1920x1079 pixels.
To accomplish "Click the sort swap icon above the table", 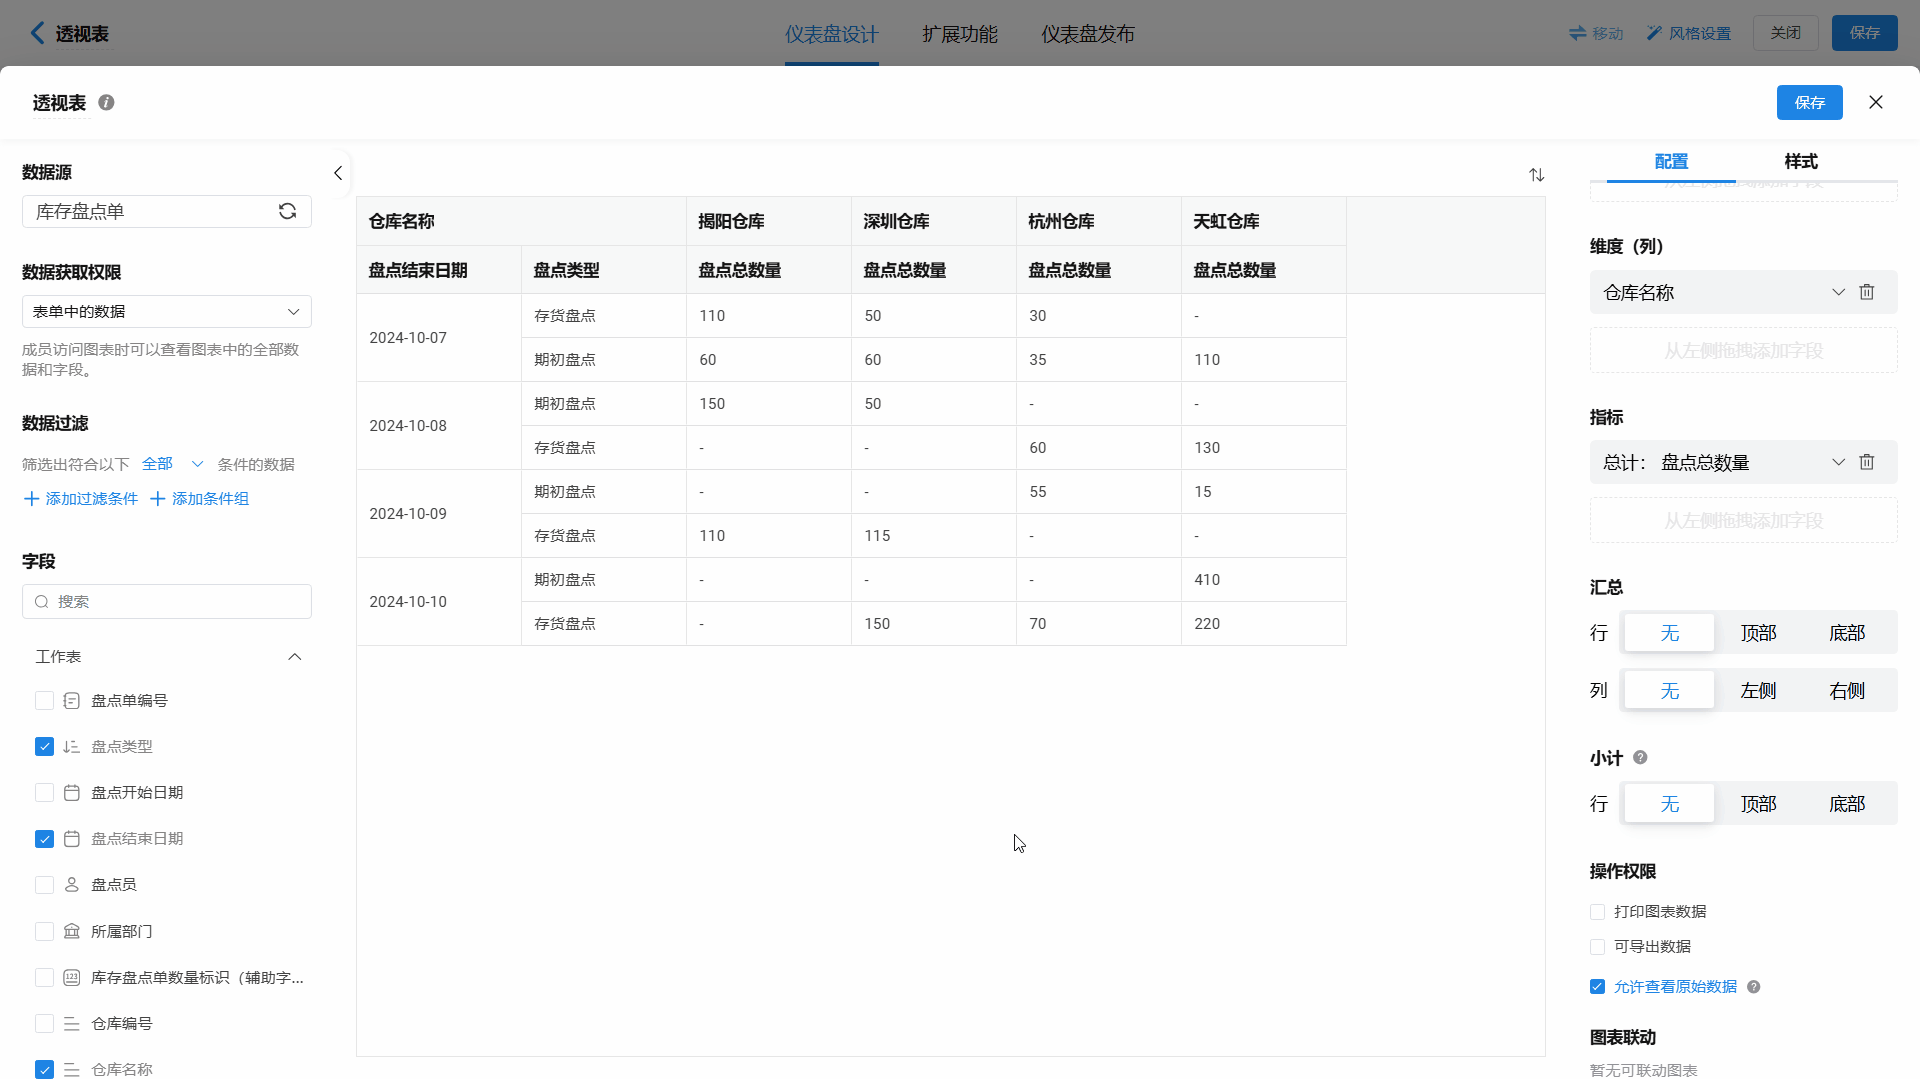I will tap(1536, 175).
